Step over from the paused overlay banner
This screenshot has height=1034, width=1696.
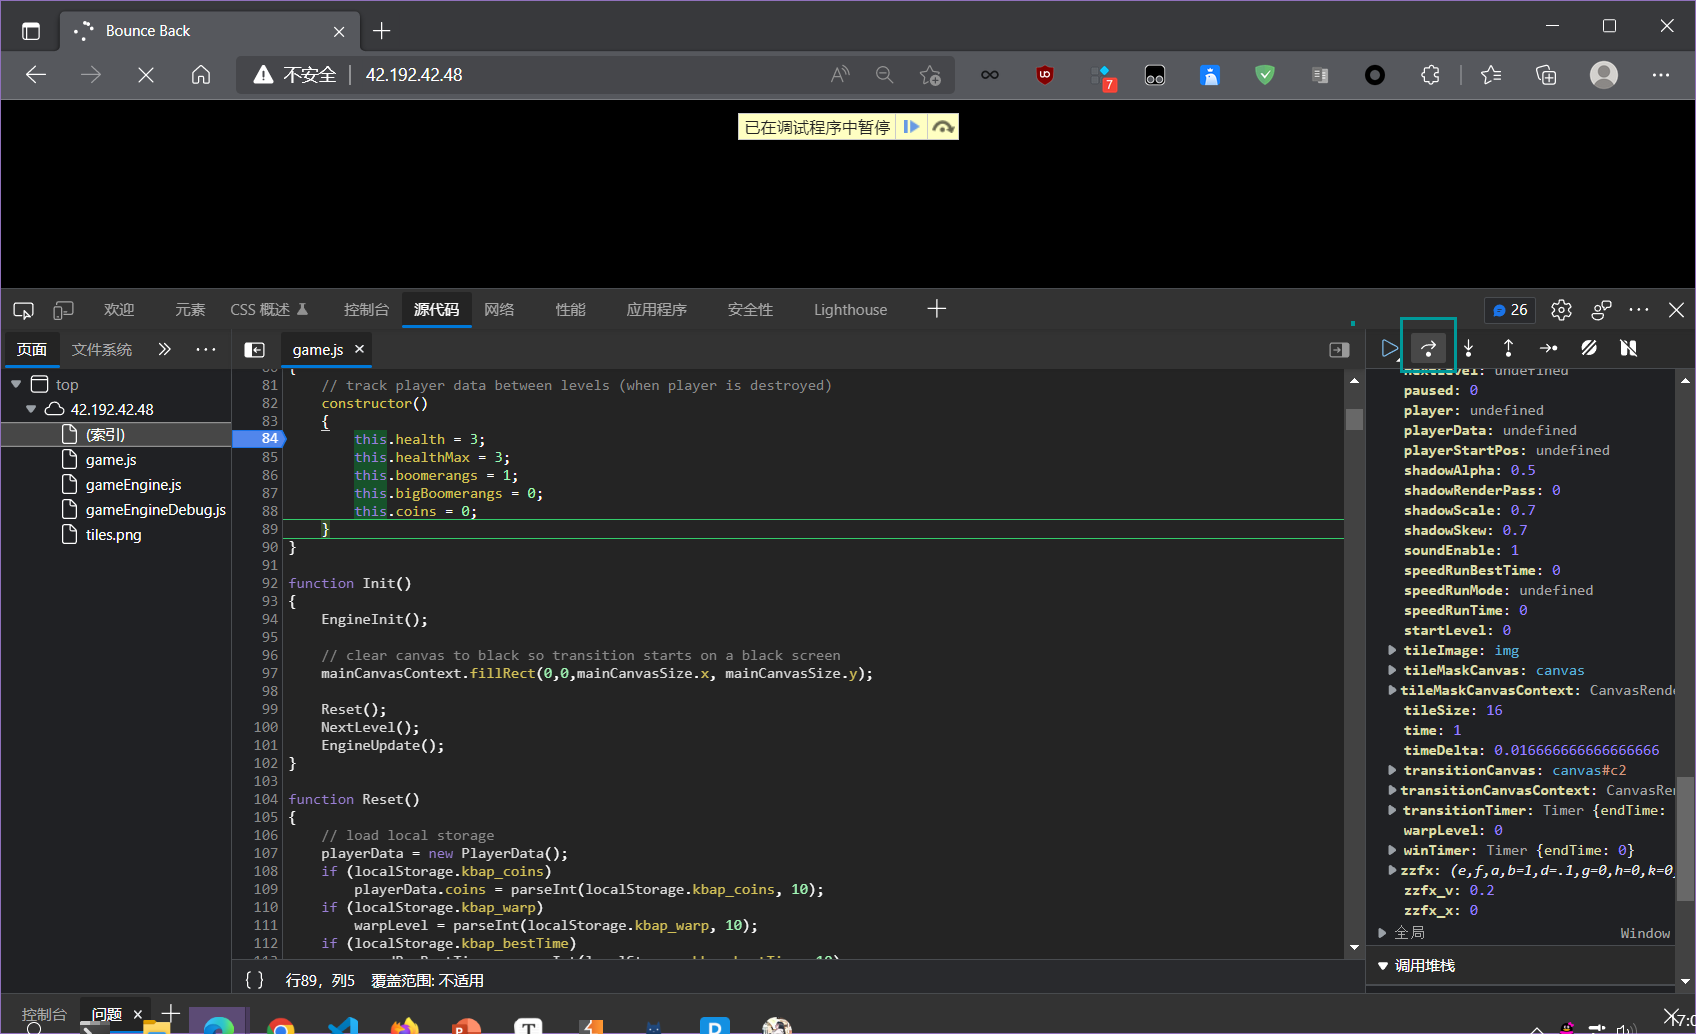click(942, 127)
